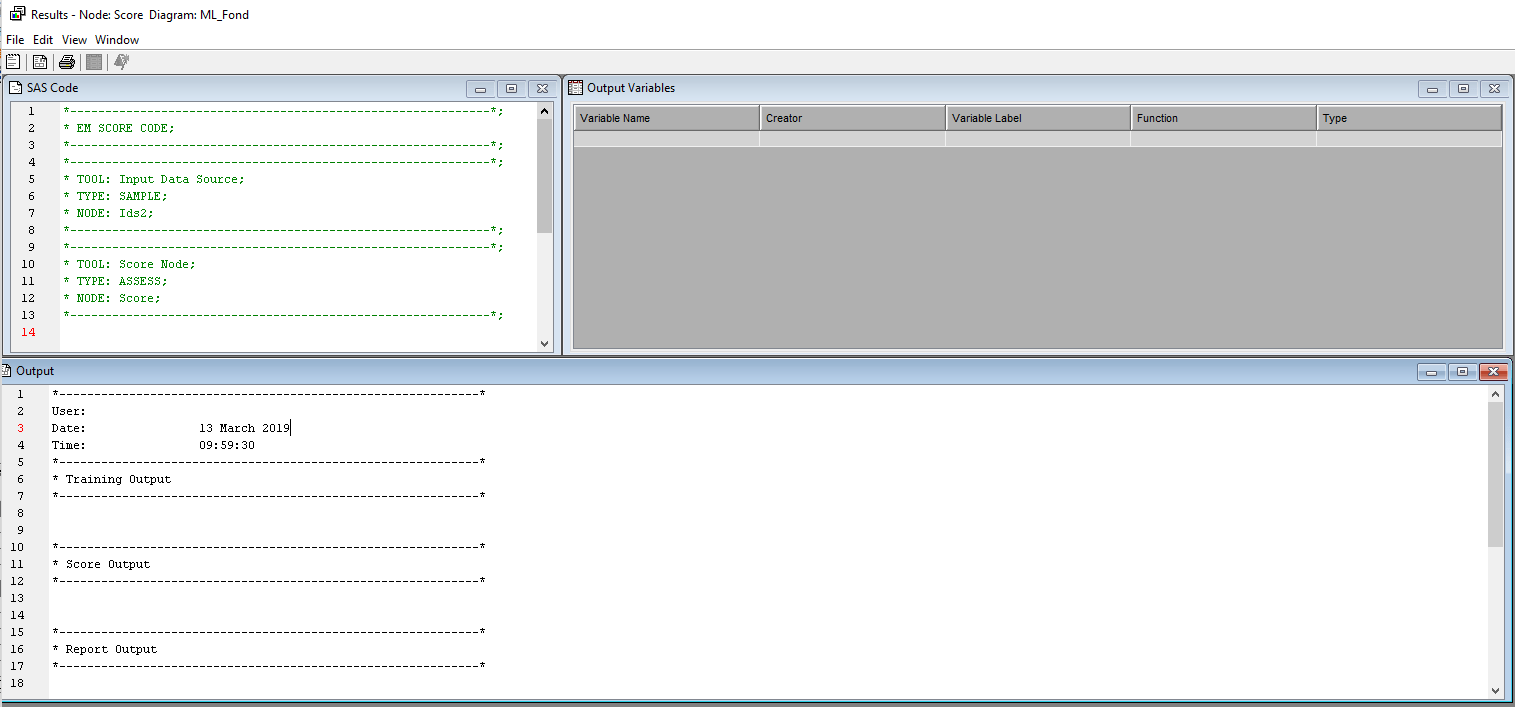This screenshot has height=707, width=1515.
Task: Click the printer icon in the toolbar
Action: [x=66, y=61]
